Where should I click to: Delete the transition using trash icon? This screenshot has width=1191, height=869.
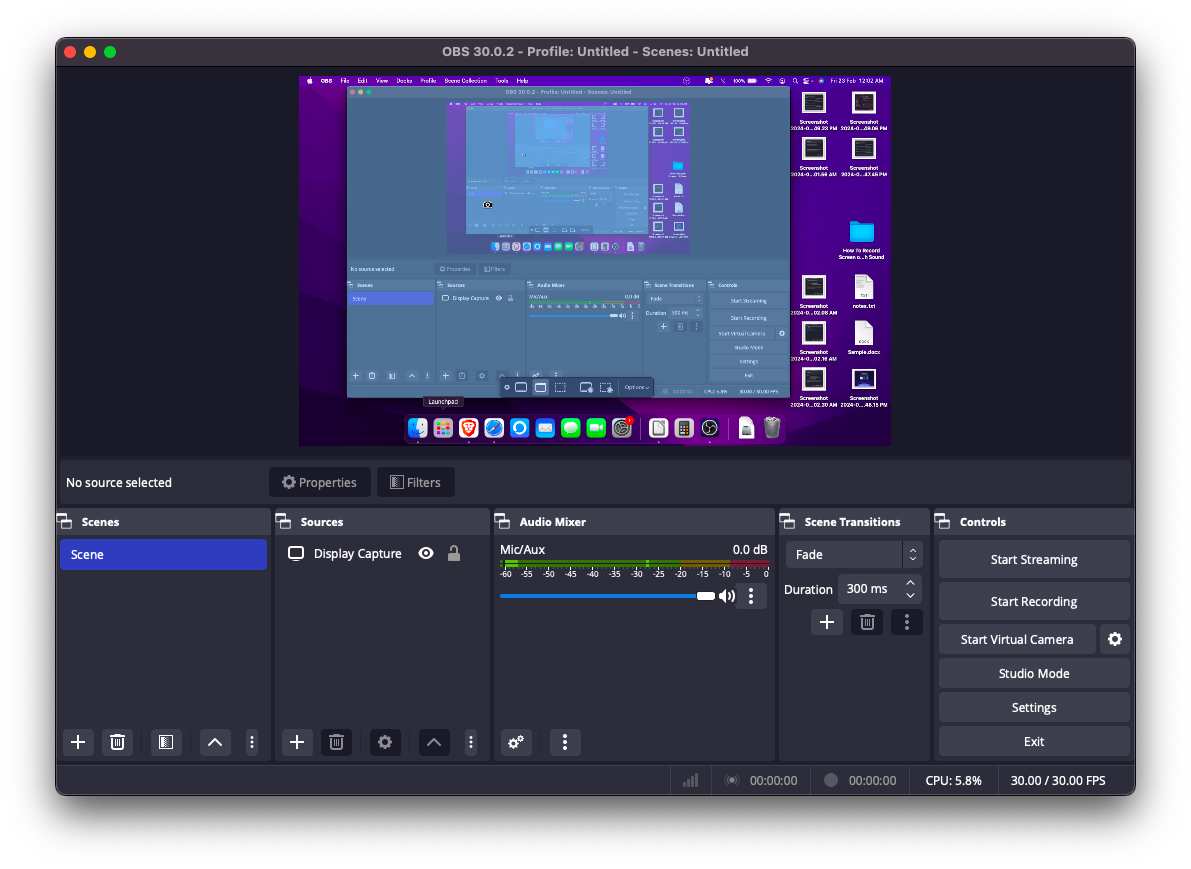click(867, 622)
